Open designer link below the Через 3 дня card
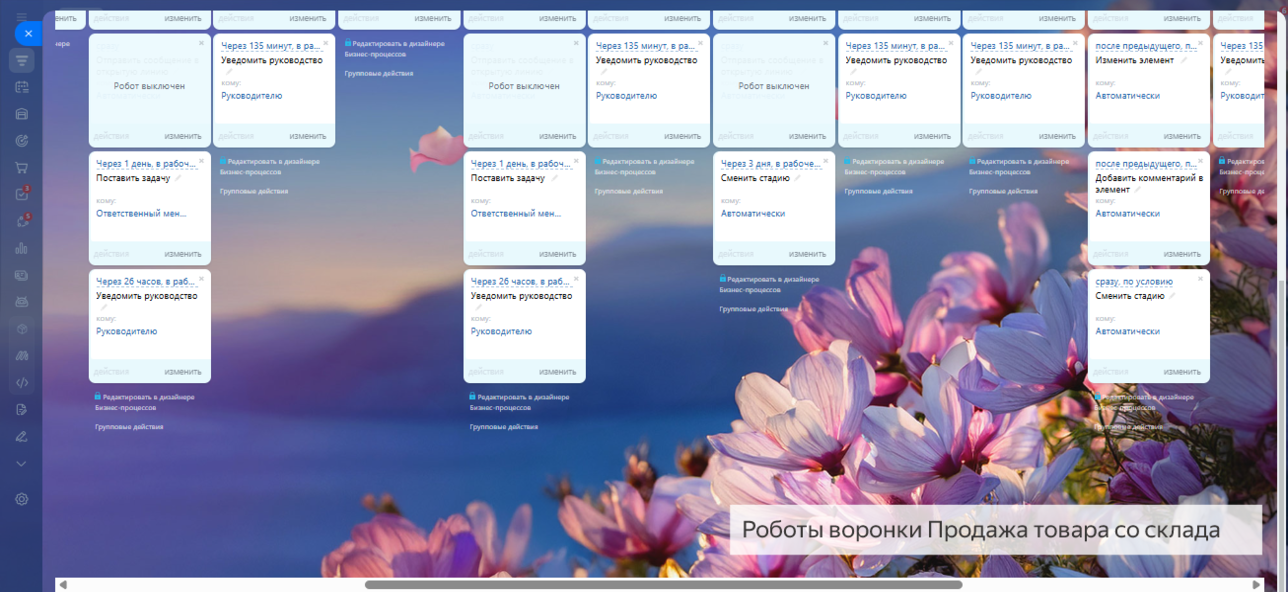The height and width of the screenshot is (592, 1288). point(769,284)
